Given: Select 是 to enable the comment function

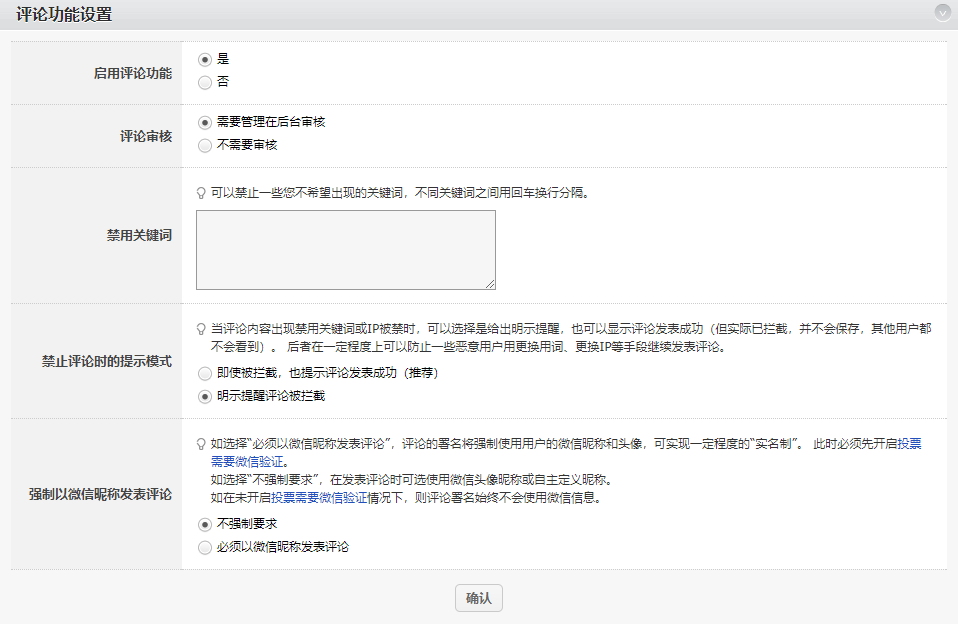Looking at the screenshot, I should coord(205,59).
